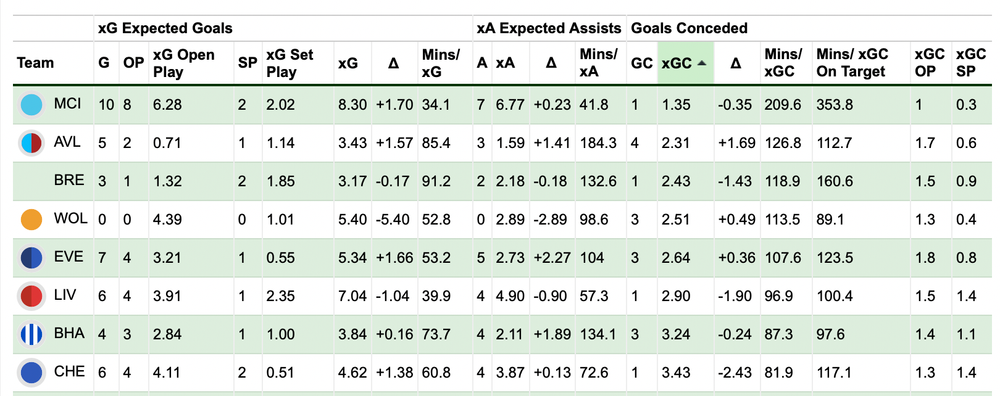Select the Goals Conceded group header
The height and width of the screenshot is (396, 1000).
pos(689,28)
